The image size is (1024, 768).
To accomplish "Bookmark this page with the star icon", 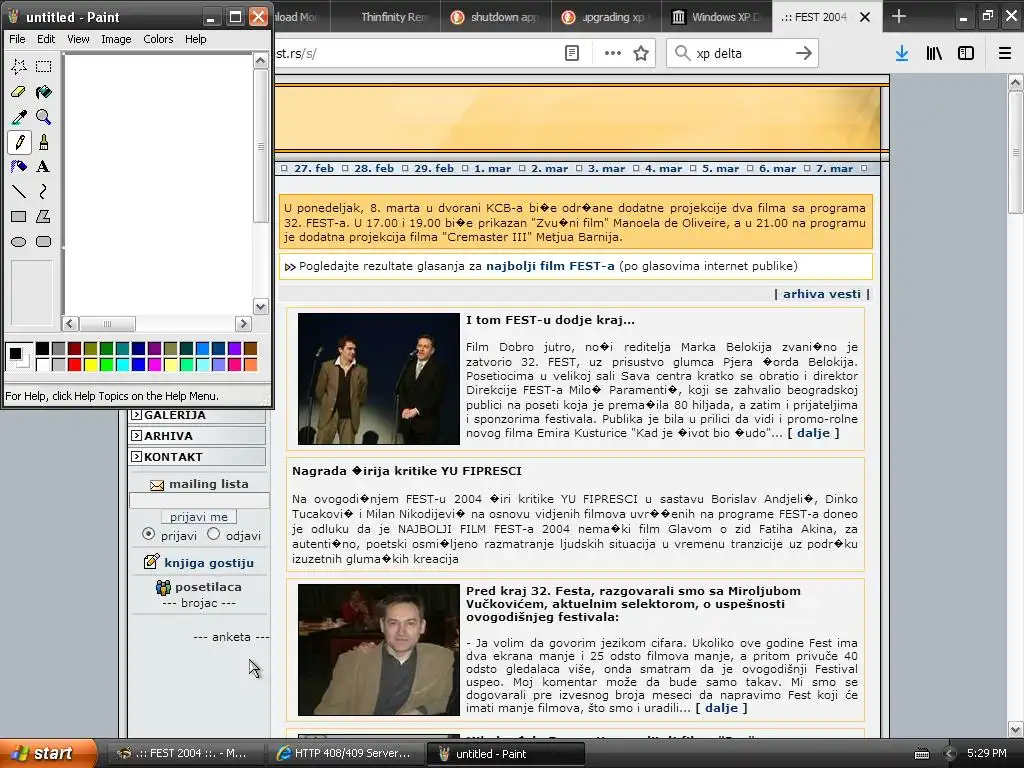I will pyautogui.click(x=641, y=53).
